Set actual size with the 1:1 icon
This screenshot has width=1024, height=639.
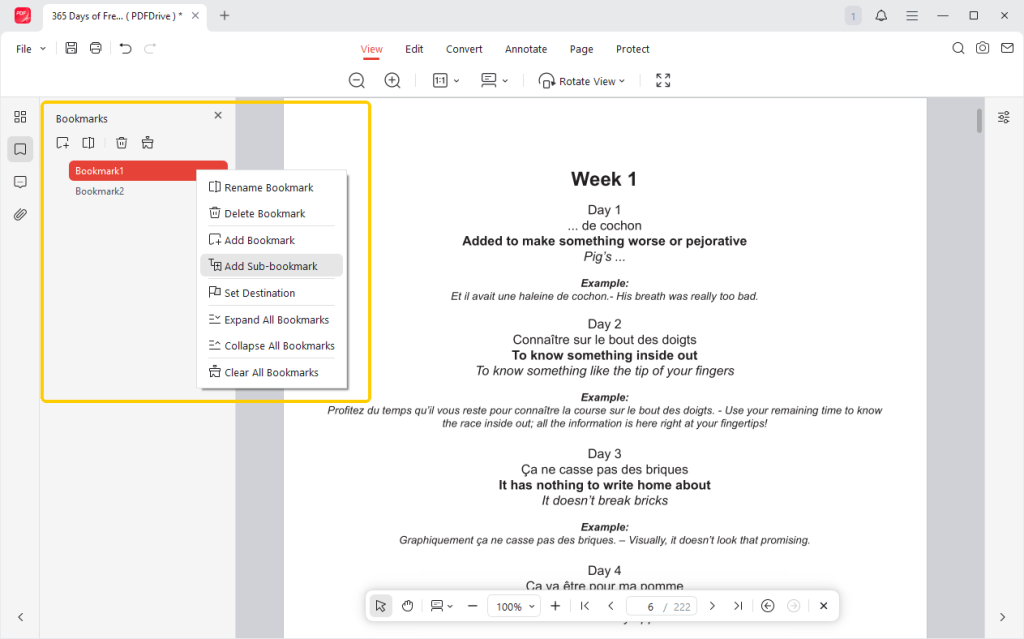(x=440, y=80)
